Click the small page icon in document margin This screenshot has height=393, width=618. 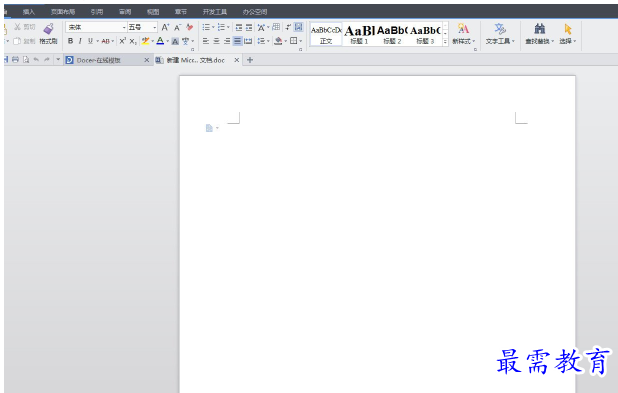click(x=209, y=128)
